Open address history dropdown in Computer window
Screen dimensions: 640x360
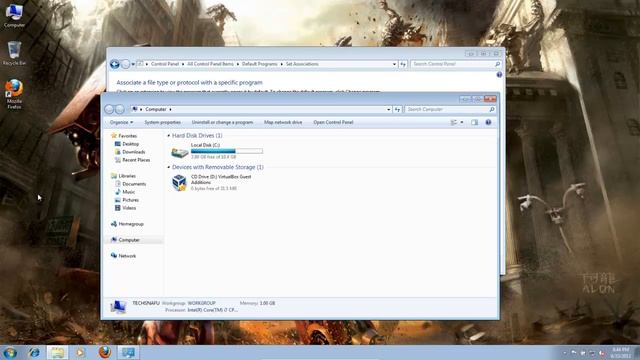pos(389,109)
